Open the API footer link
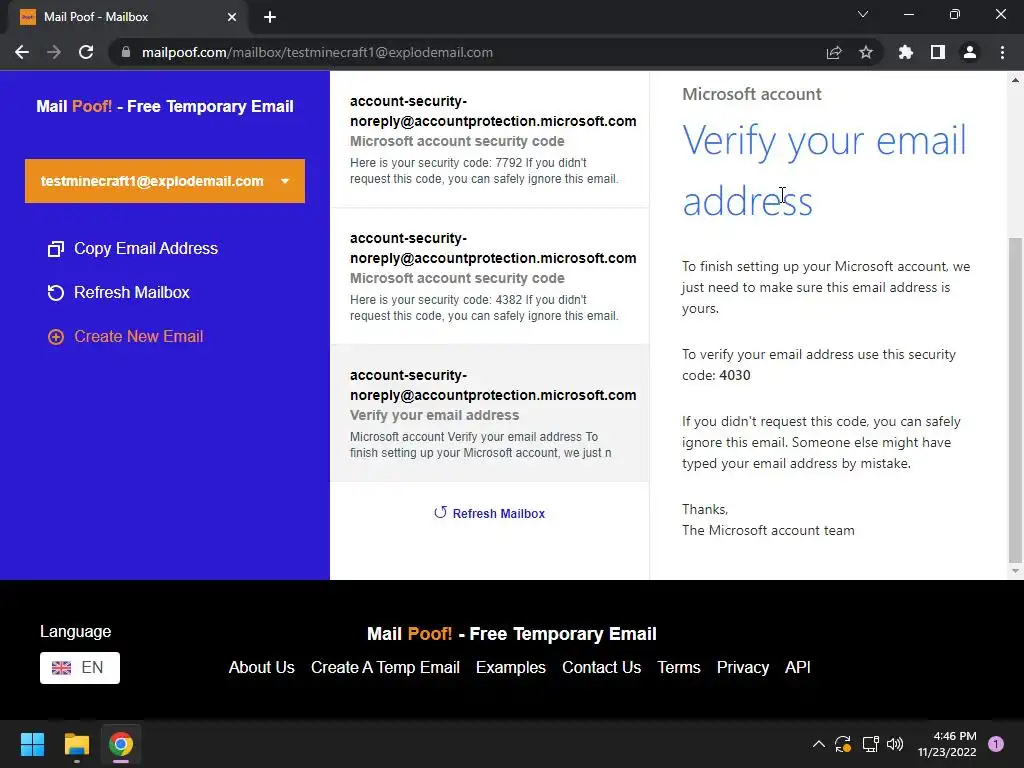Viewport: 1024px width, 768px height. click(797, 667)
